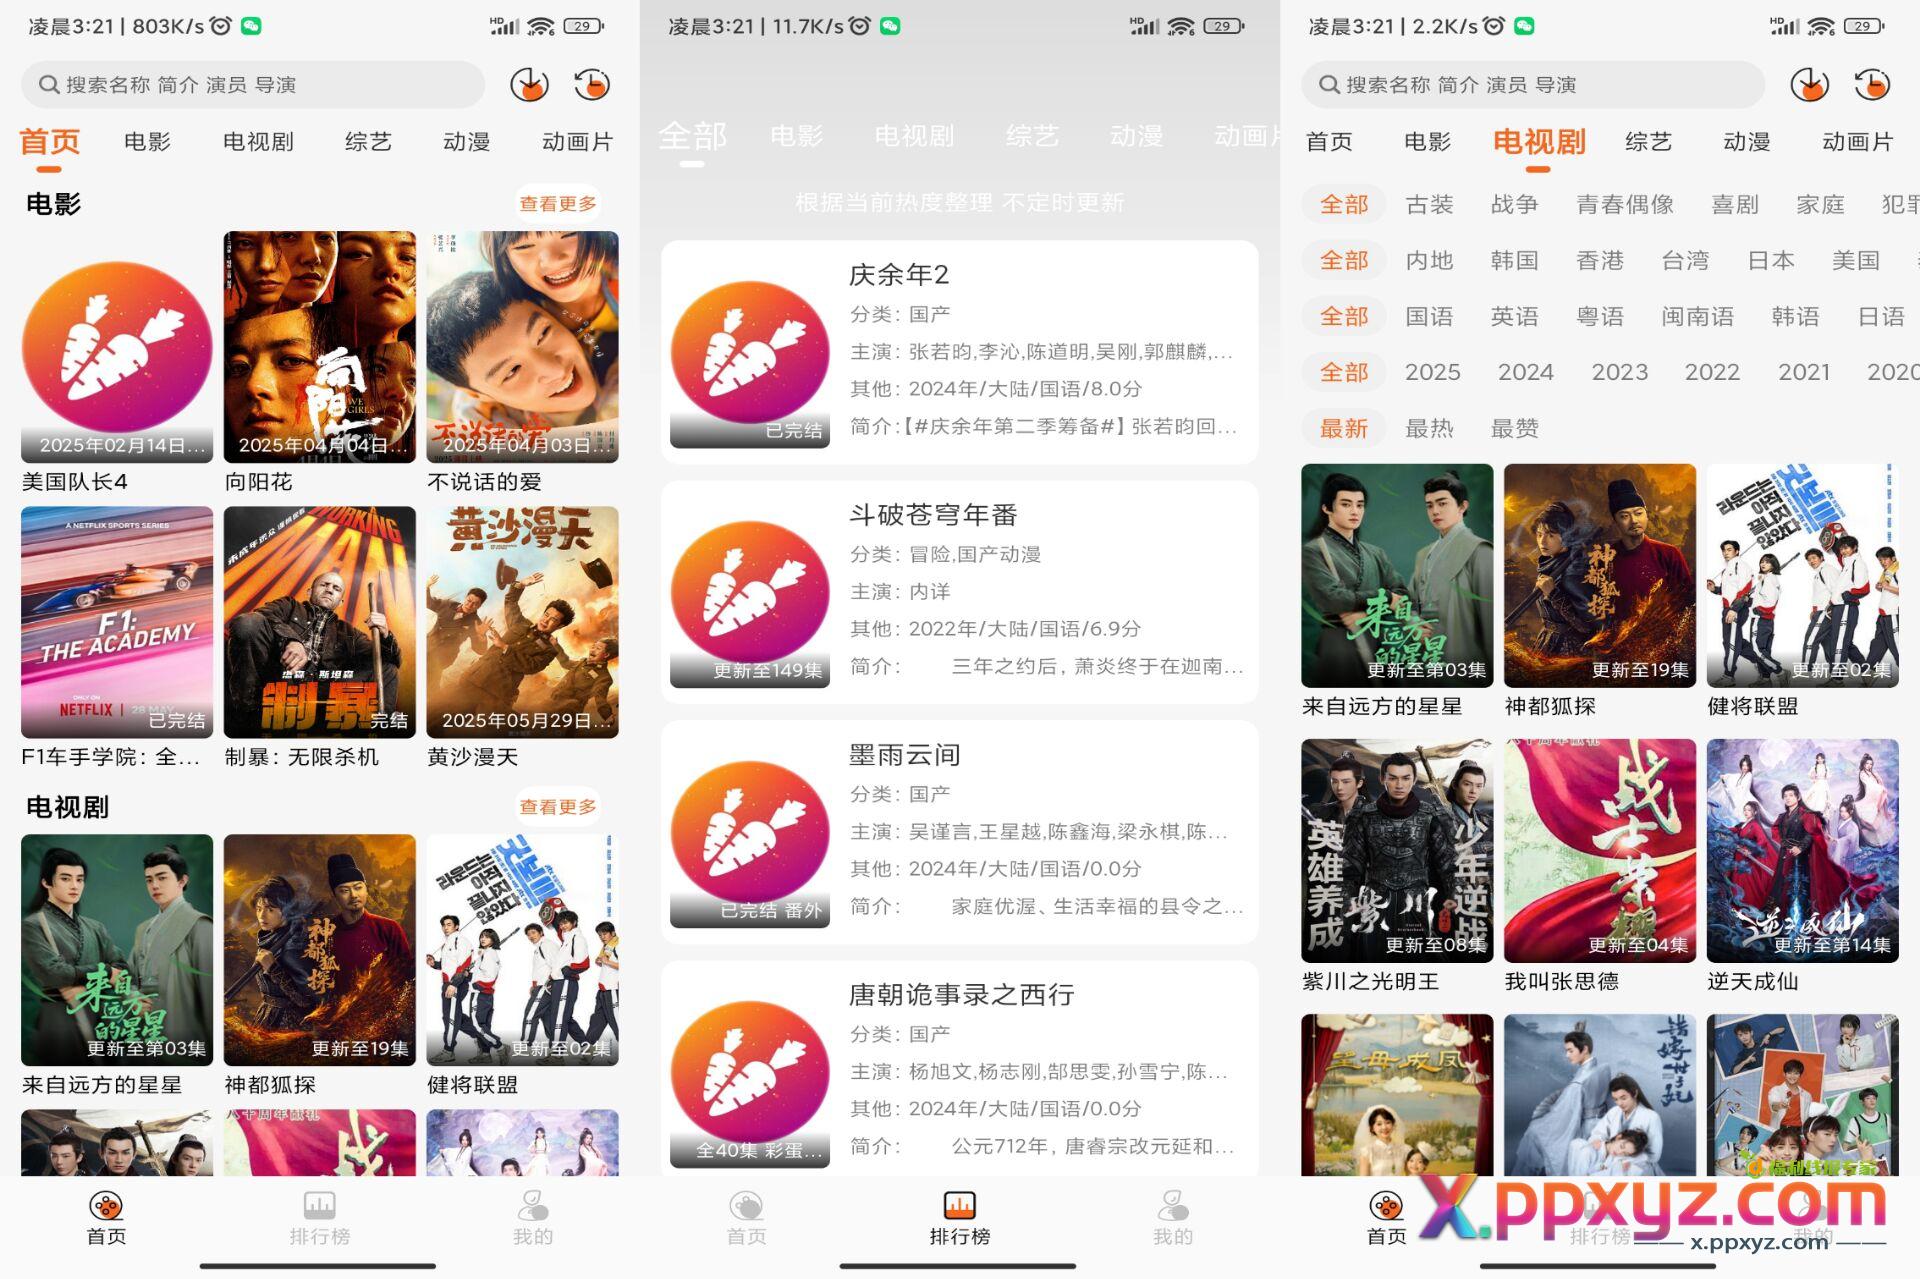Open 紫川之光明王 poster in right screen
Viewport: 1920px width, 1279px height.
(1397, 851)
